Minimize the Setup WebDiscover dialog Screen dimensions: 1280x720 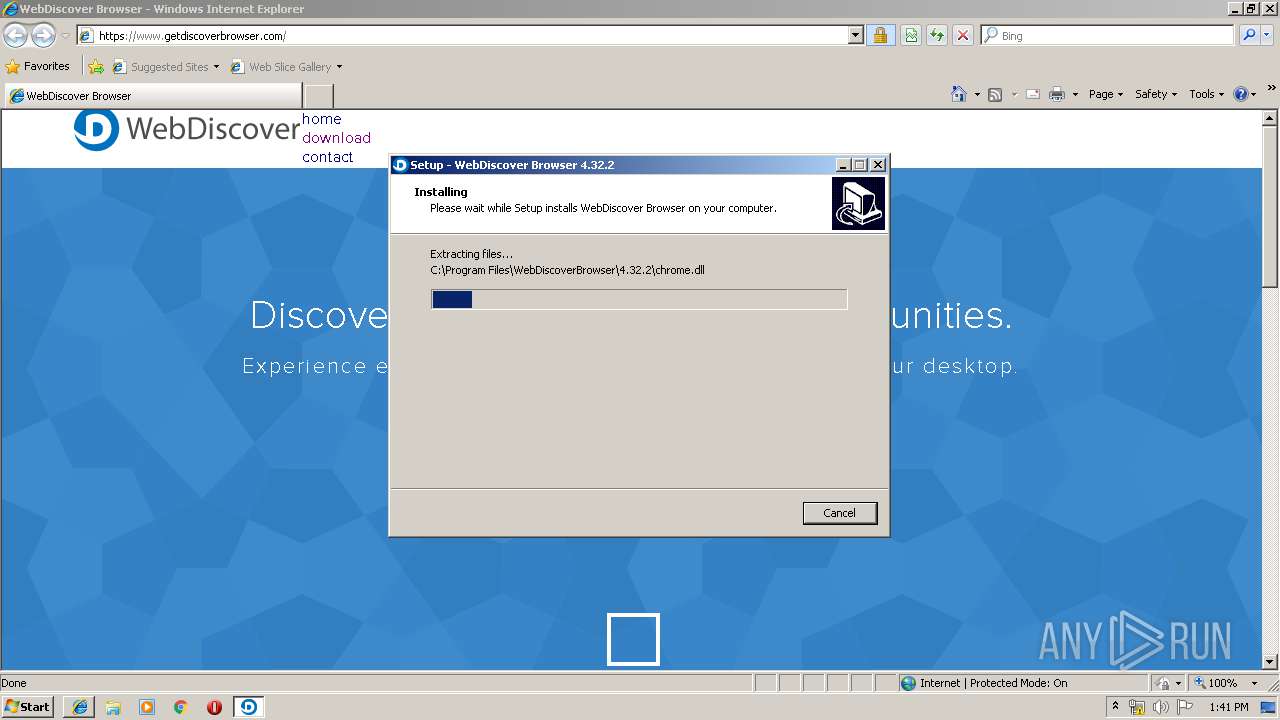point(842,165)
